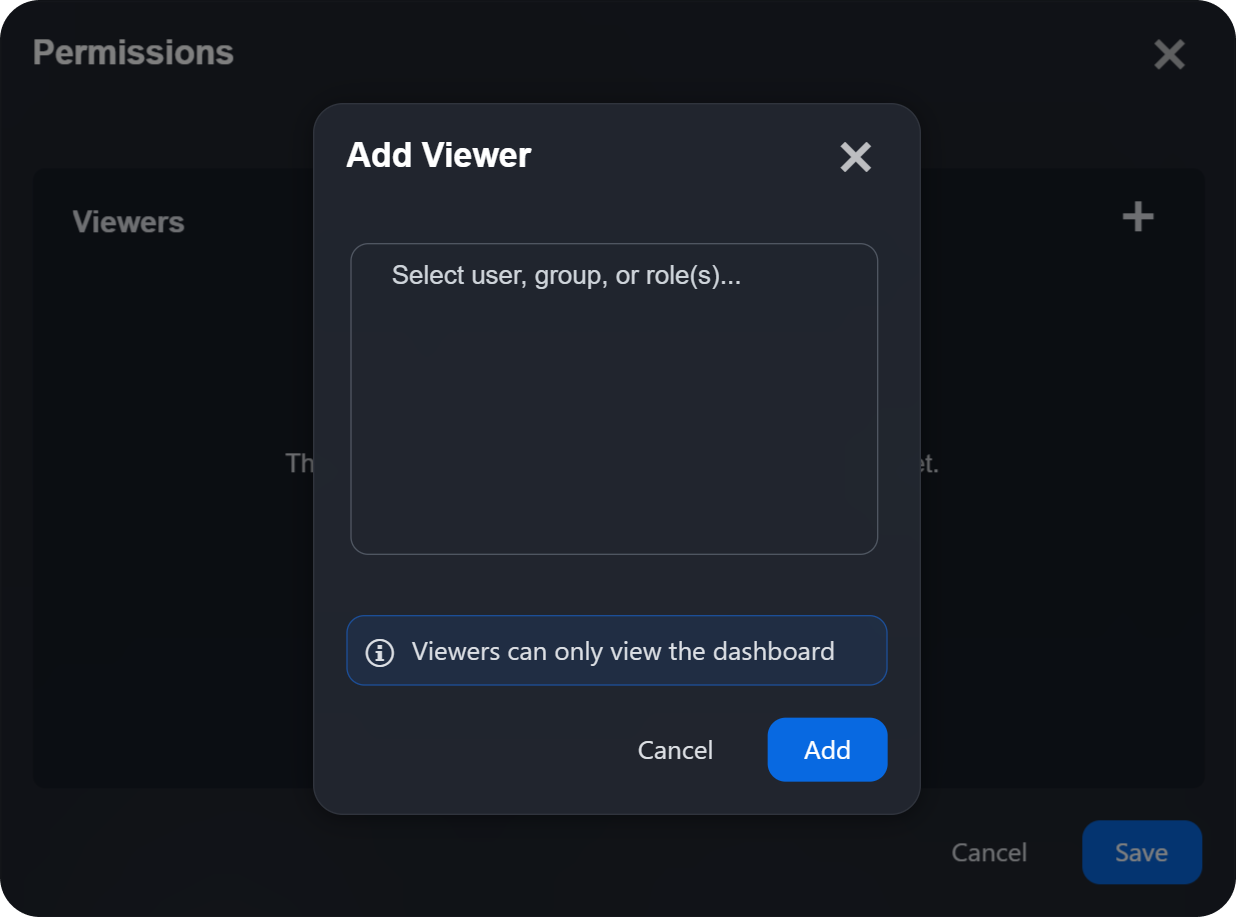Click the "Add Viewer" dialog title

(438, 155)
